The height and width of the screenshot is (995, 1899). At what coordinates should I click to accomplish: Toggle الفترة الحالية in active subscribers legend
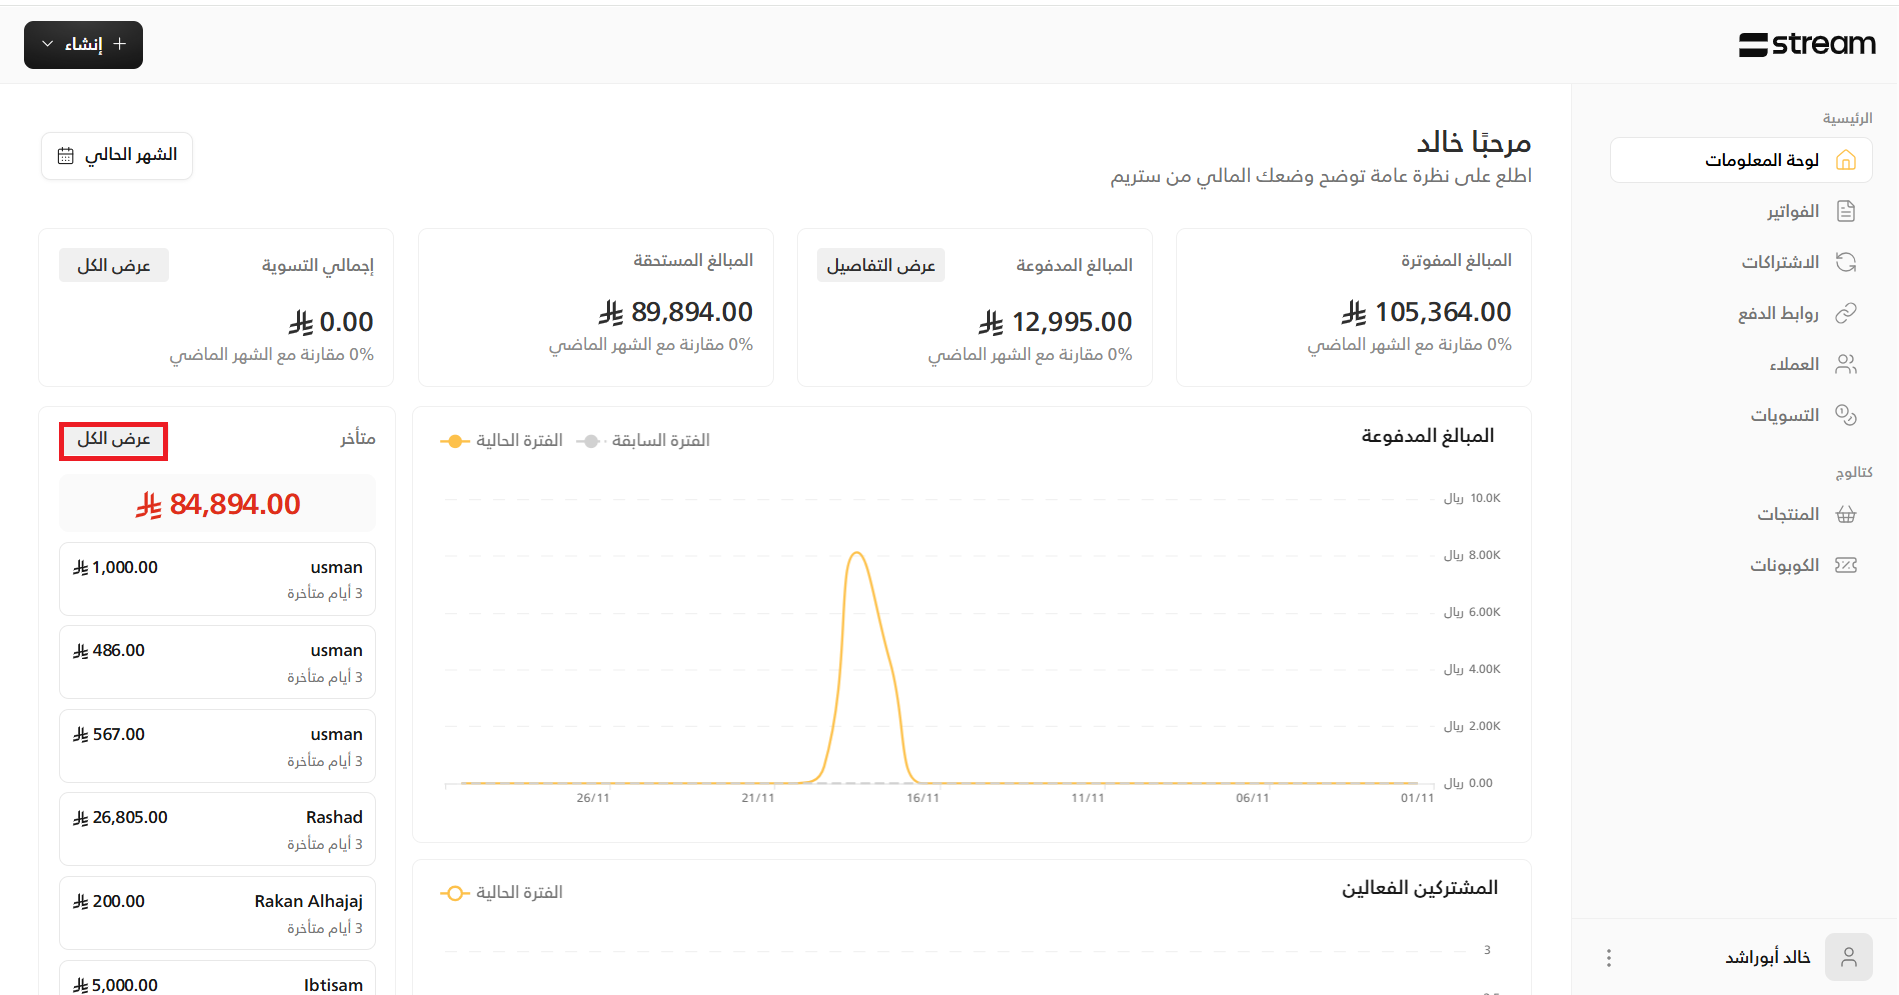coord(502,893)
